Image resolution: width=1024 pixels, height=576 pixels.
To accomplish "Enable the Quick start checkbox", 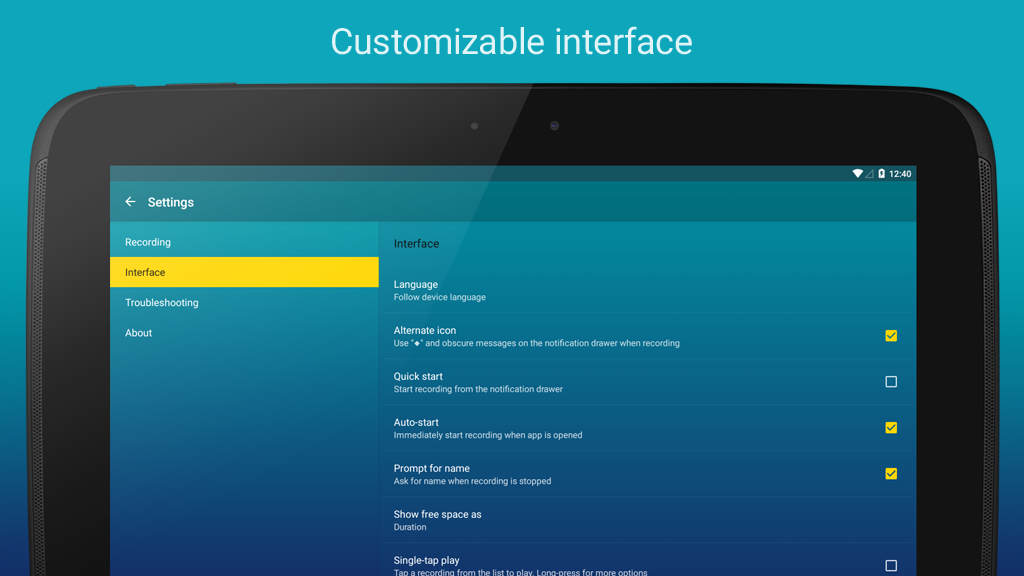I will coord(891,382).
